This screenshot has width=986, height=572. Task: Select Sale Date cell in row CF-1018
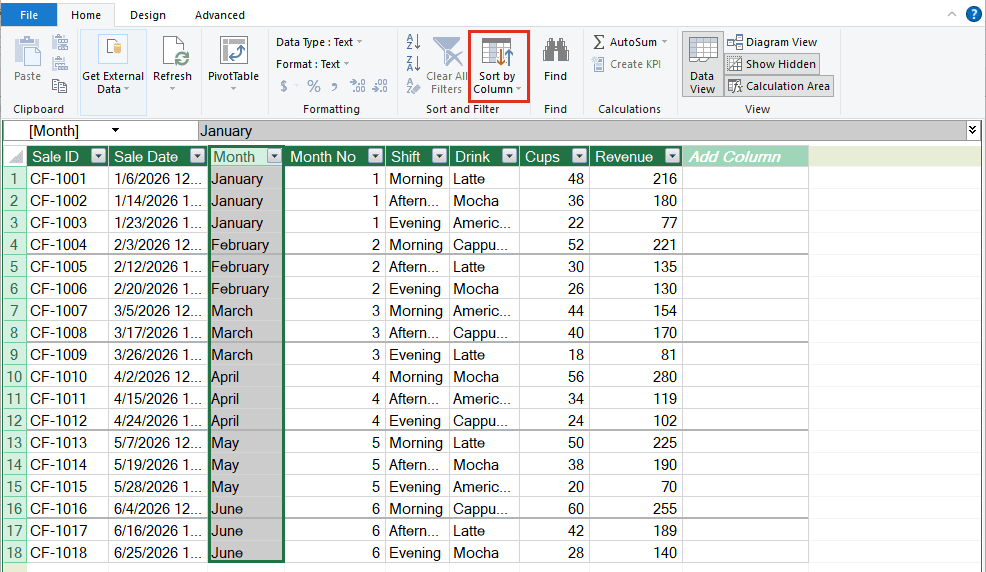(x=158, y=553)
